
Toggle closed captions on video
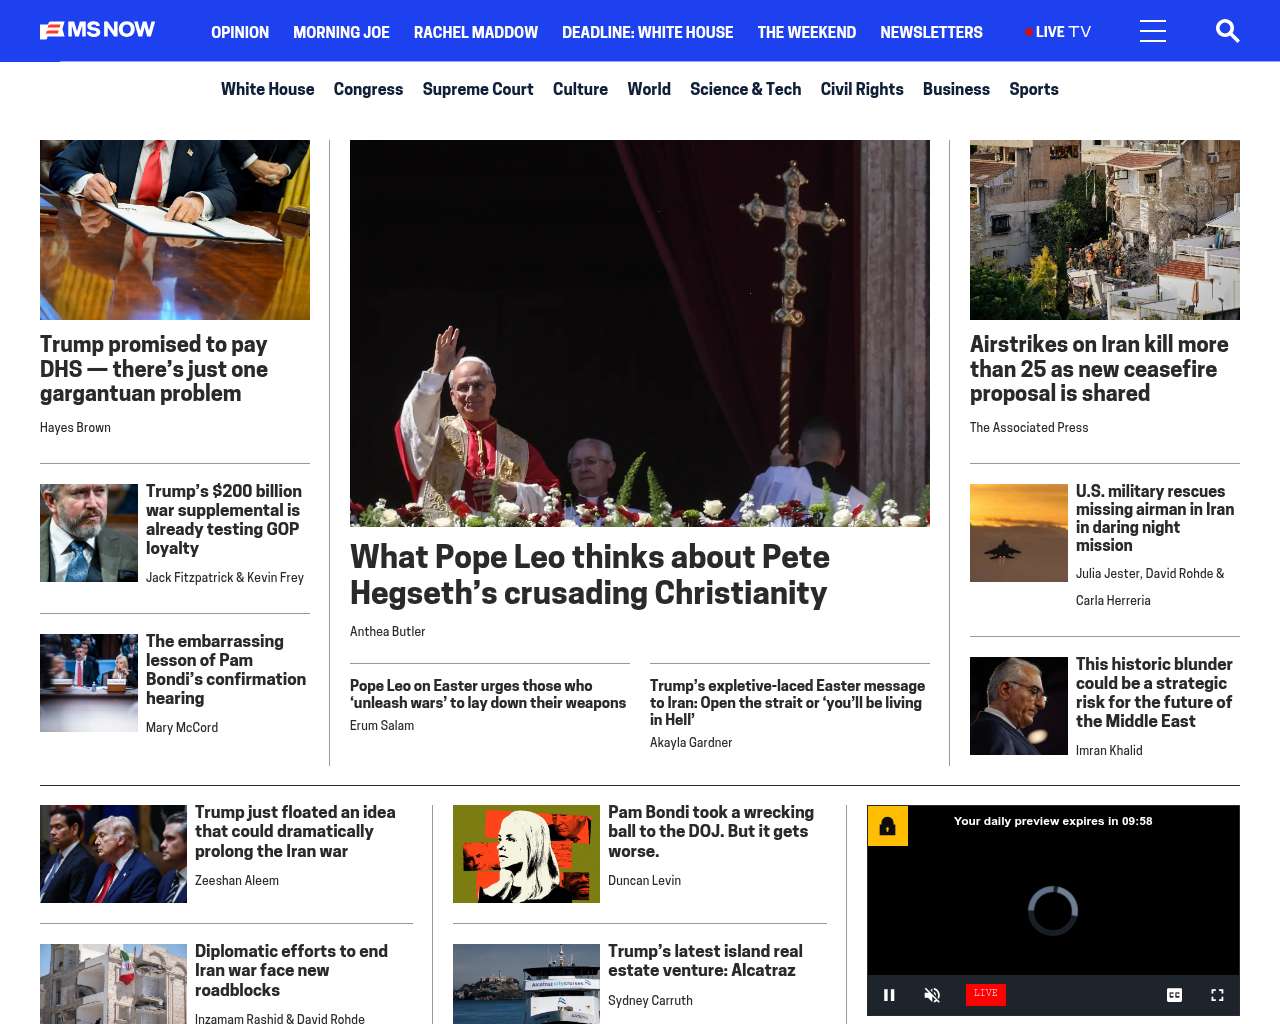click(x=1174, y=994)
